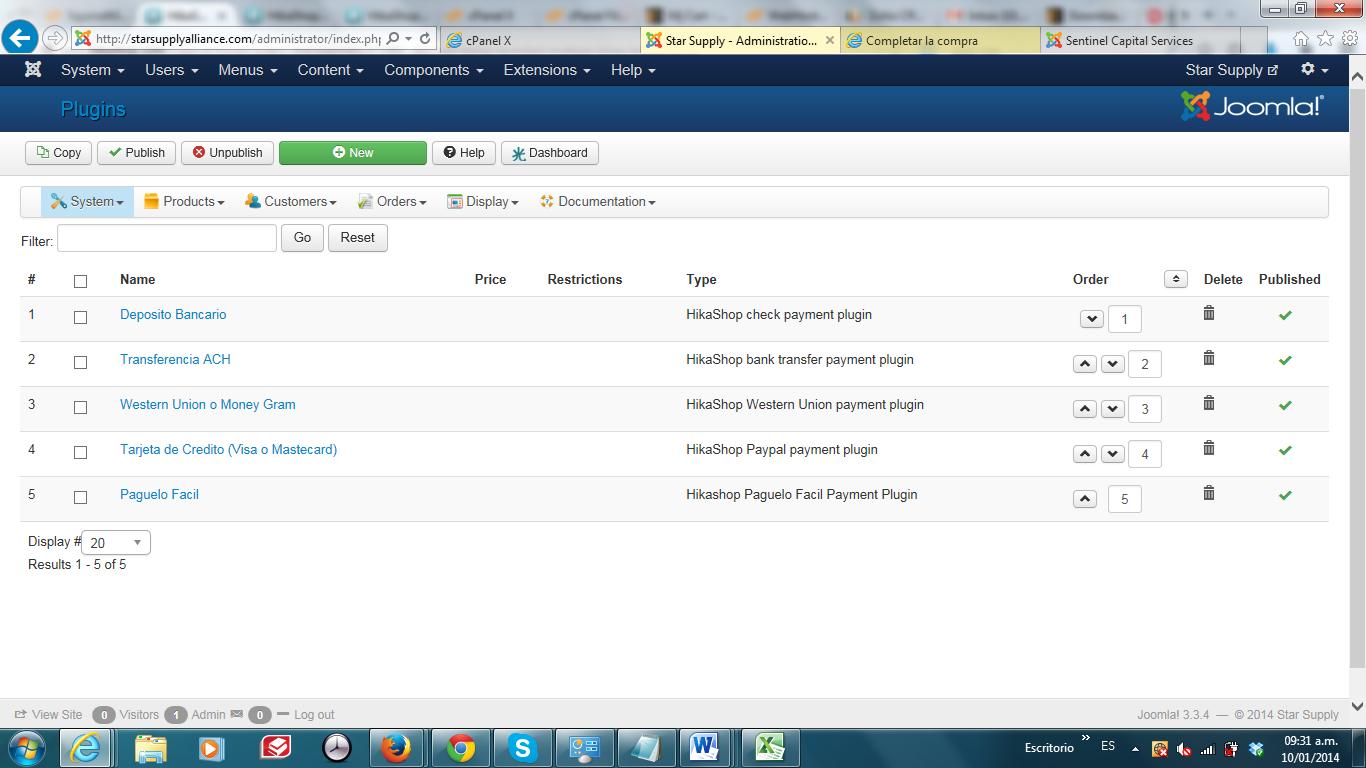Screen dimensions: 1366x768
Task: Delete the Deposito Bancario plugin using its trash icon
Action: pyautogui.click(x=1209, y=313)
